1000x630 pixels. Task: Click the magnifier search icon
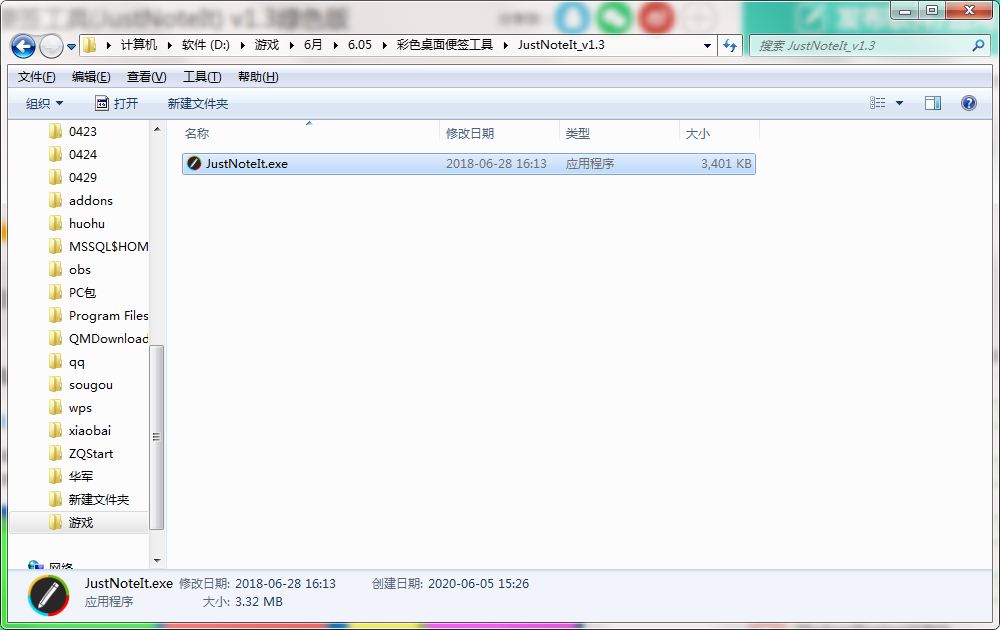[x=978, y=45]
